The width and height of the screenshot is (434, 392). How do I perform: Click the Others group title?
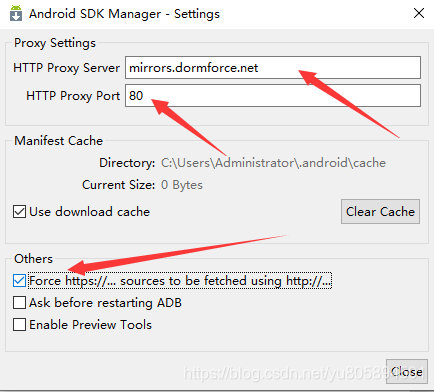tap(33, 259)
